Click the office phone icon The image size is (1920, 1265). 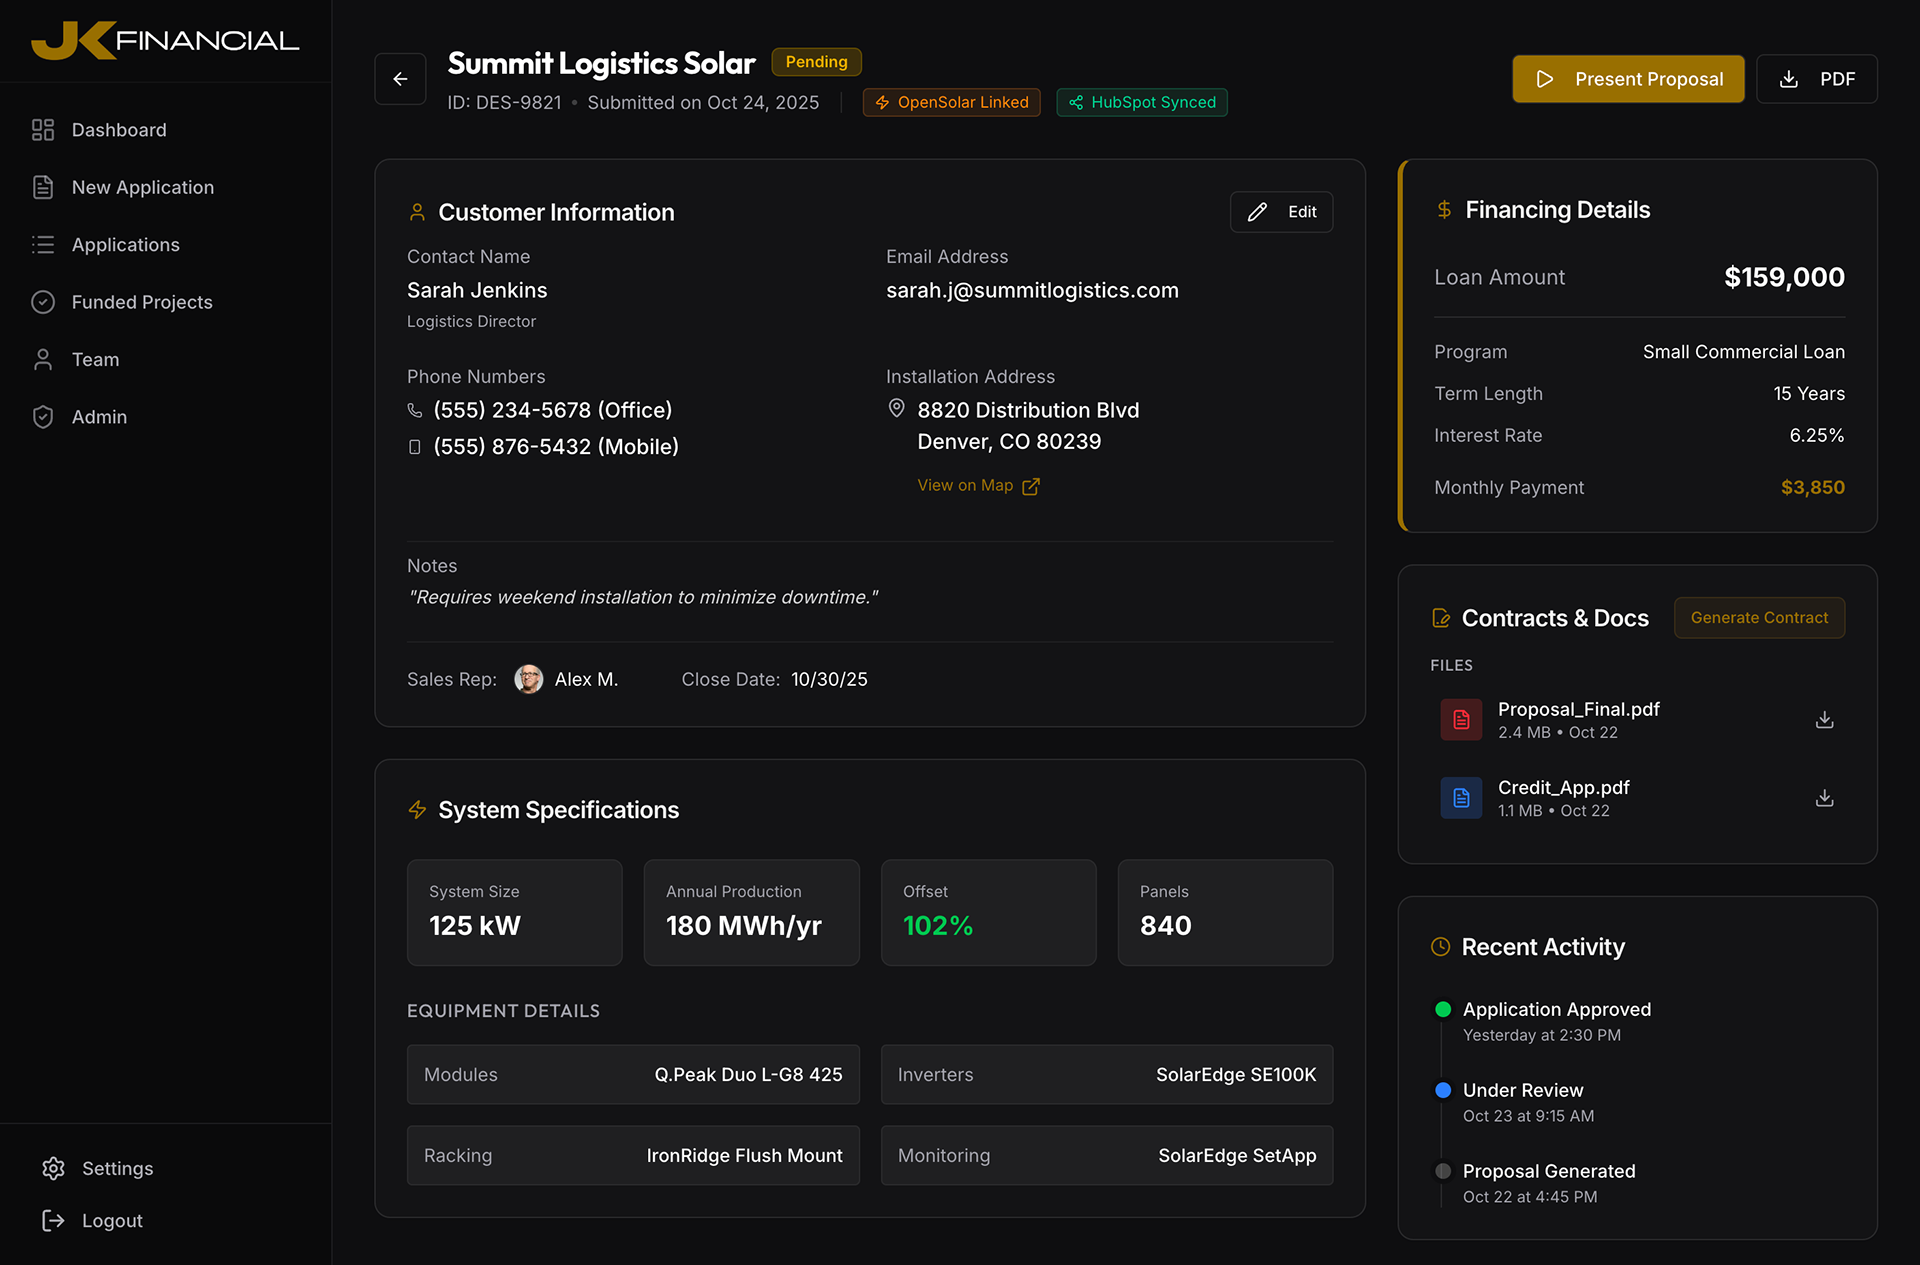coord(415,410)
